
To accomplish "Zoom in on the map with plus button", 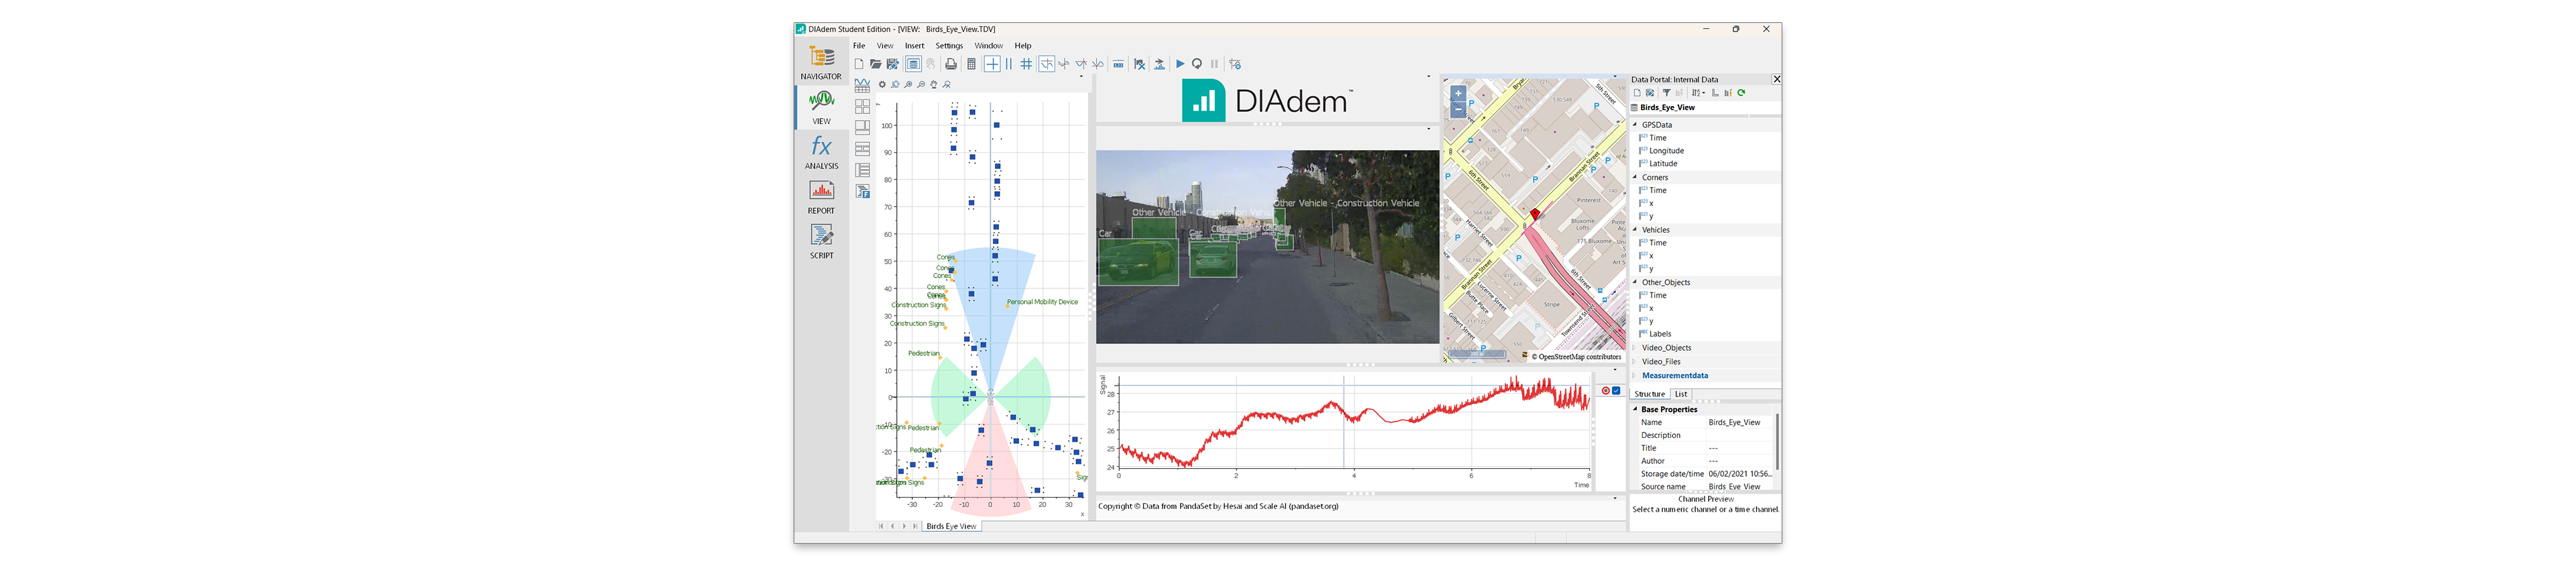I will click(1458, 93).
